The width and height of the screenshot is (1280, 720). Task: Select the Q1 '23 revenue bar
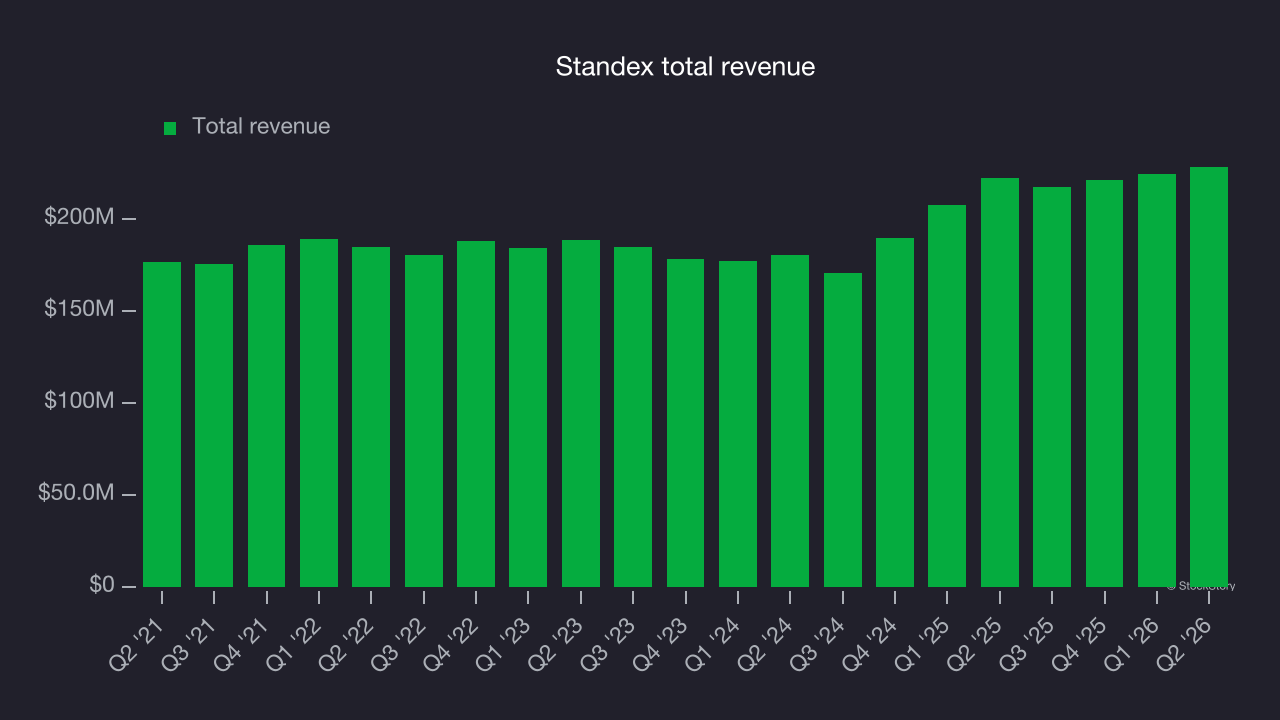point(528,417)
